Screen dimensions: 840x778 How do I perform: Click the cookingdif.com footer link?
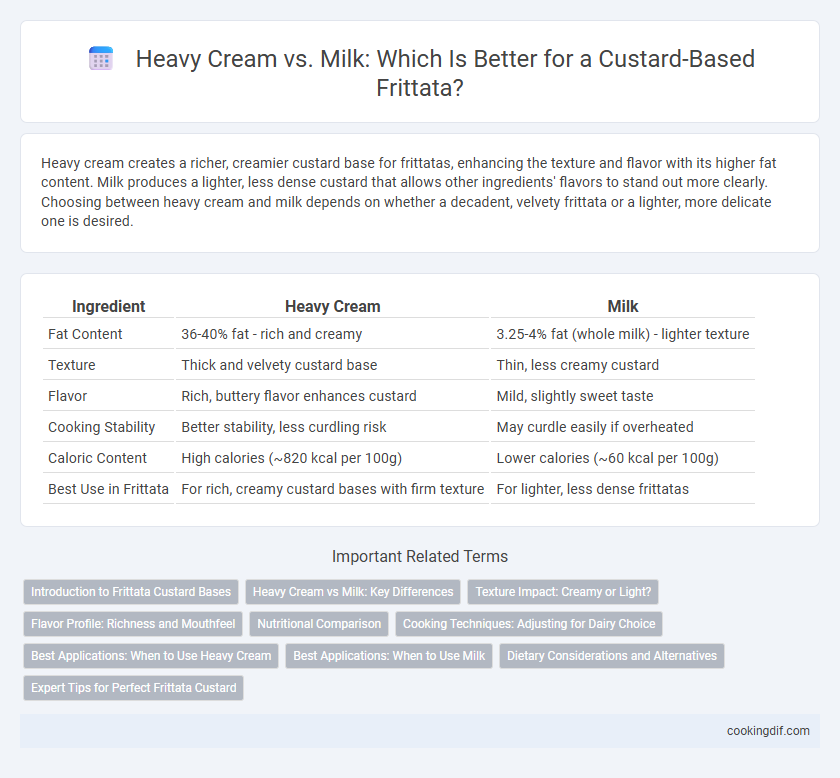(768, 731)
